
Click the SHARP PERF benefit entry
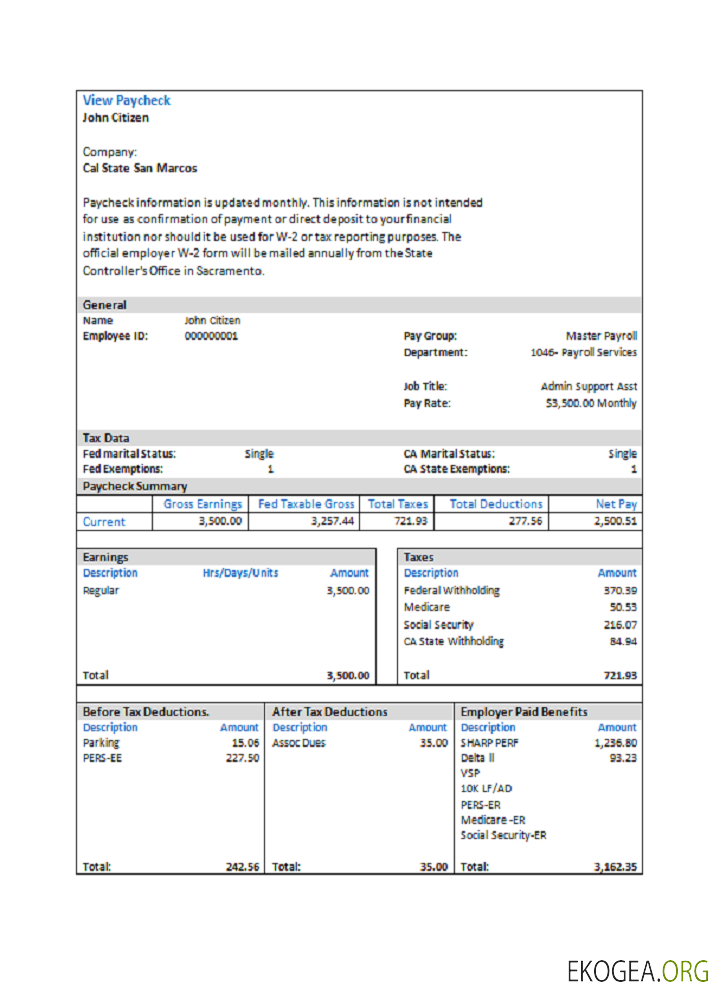490,743
